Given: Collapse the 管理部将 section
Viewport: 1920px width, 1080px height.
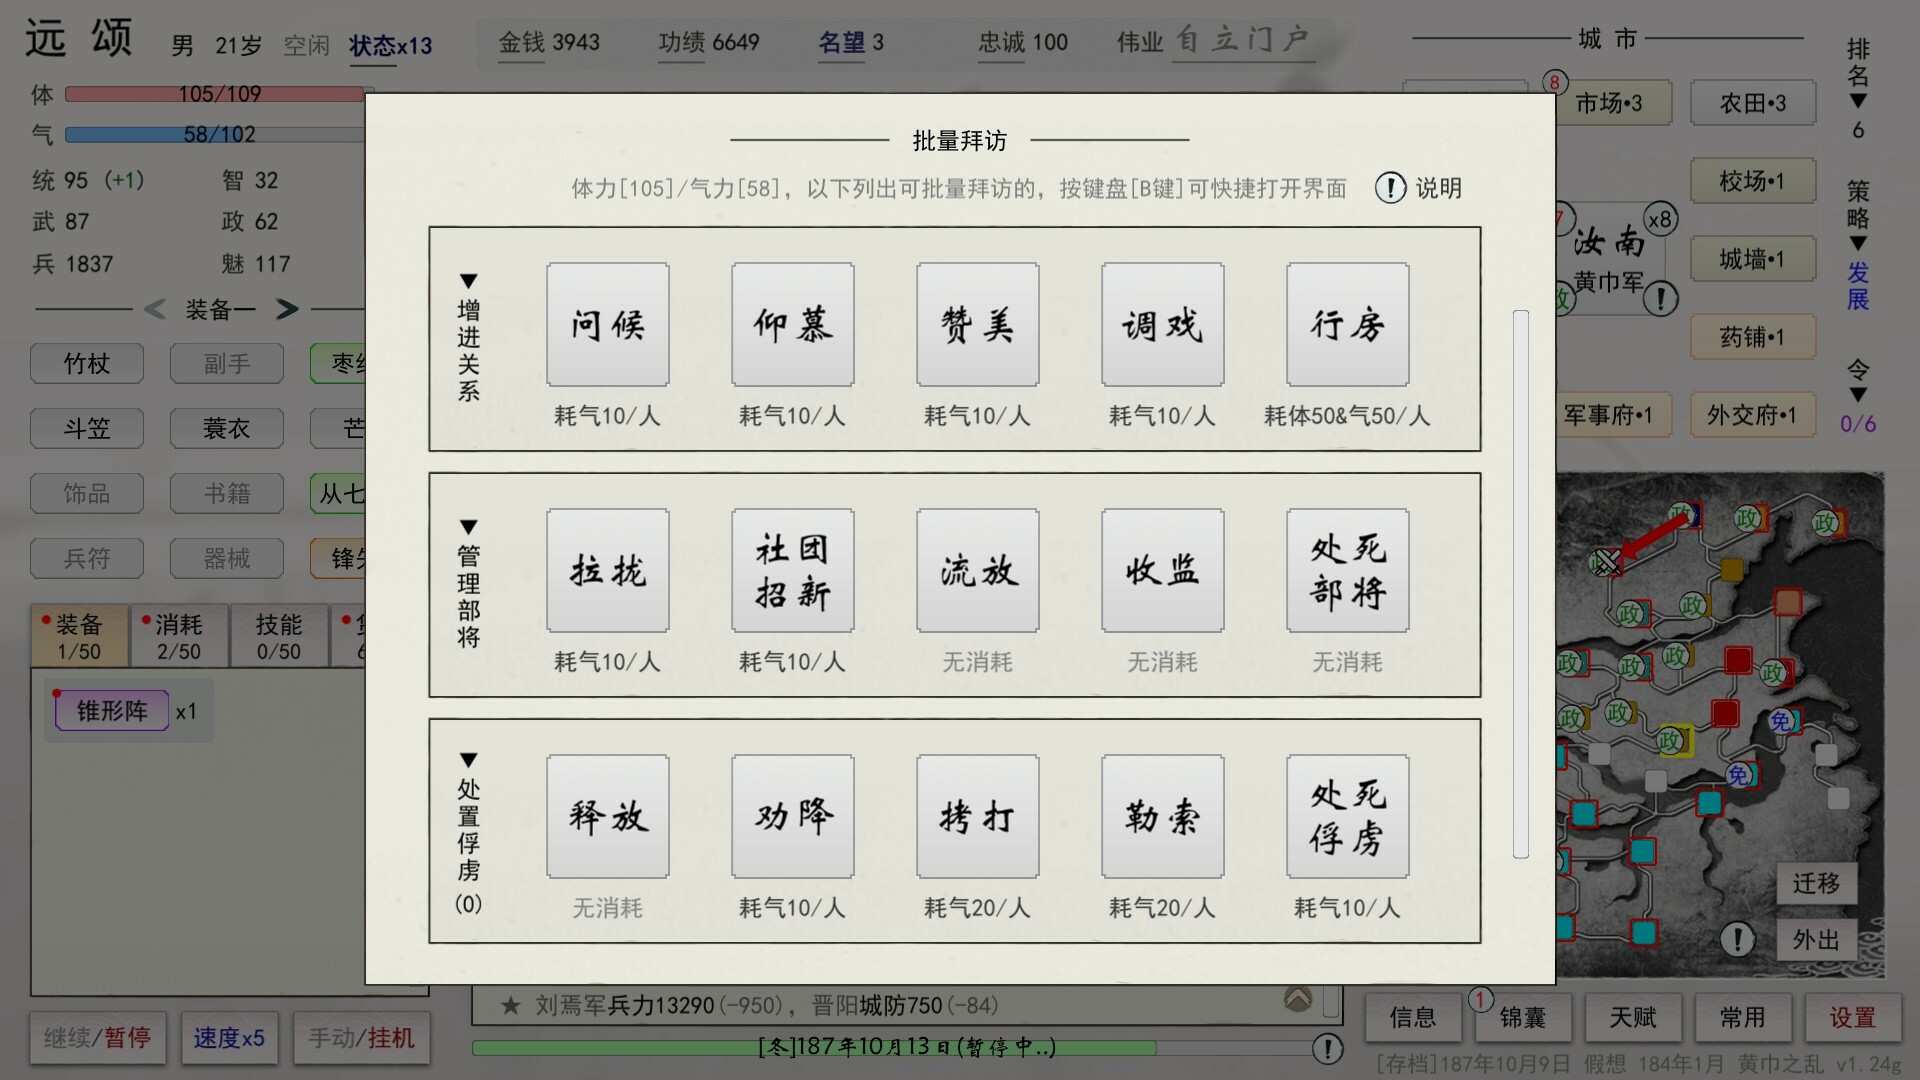Looking at the screenshot, I should (x=468, y=527).
